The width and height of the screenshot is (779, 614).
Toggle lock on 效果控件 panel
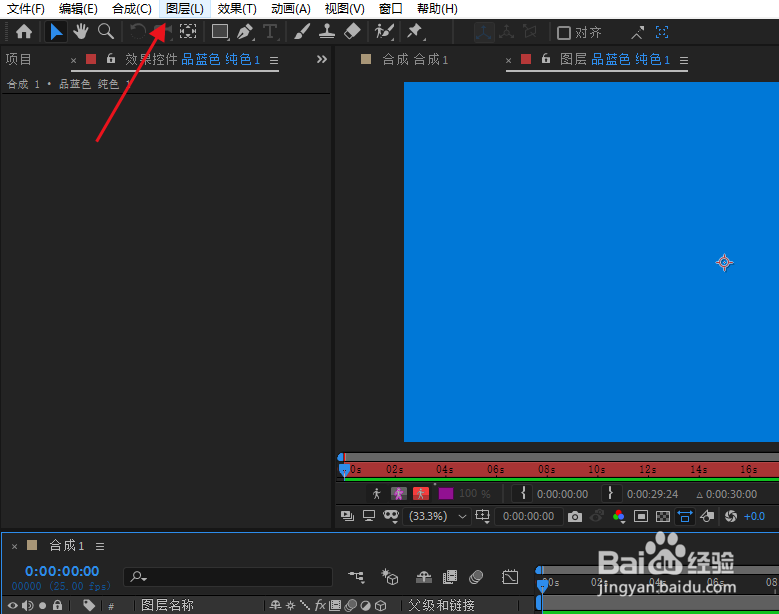pos(111,59)
